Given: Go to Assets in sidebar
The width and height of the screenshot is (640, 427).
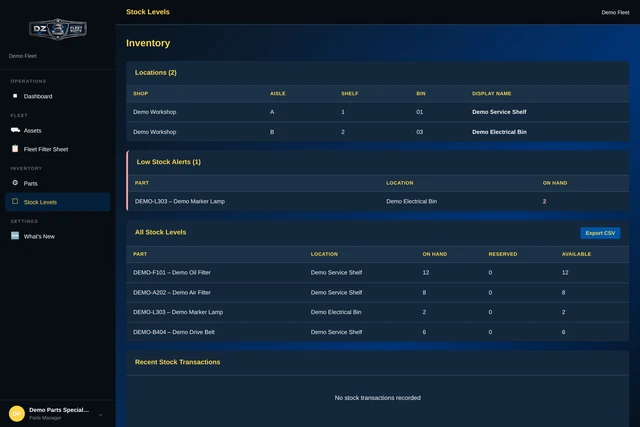Looking at the screenshot, I should coord(58,131).
